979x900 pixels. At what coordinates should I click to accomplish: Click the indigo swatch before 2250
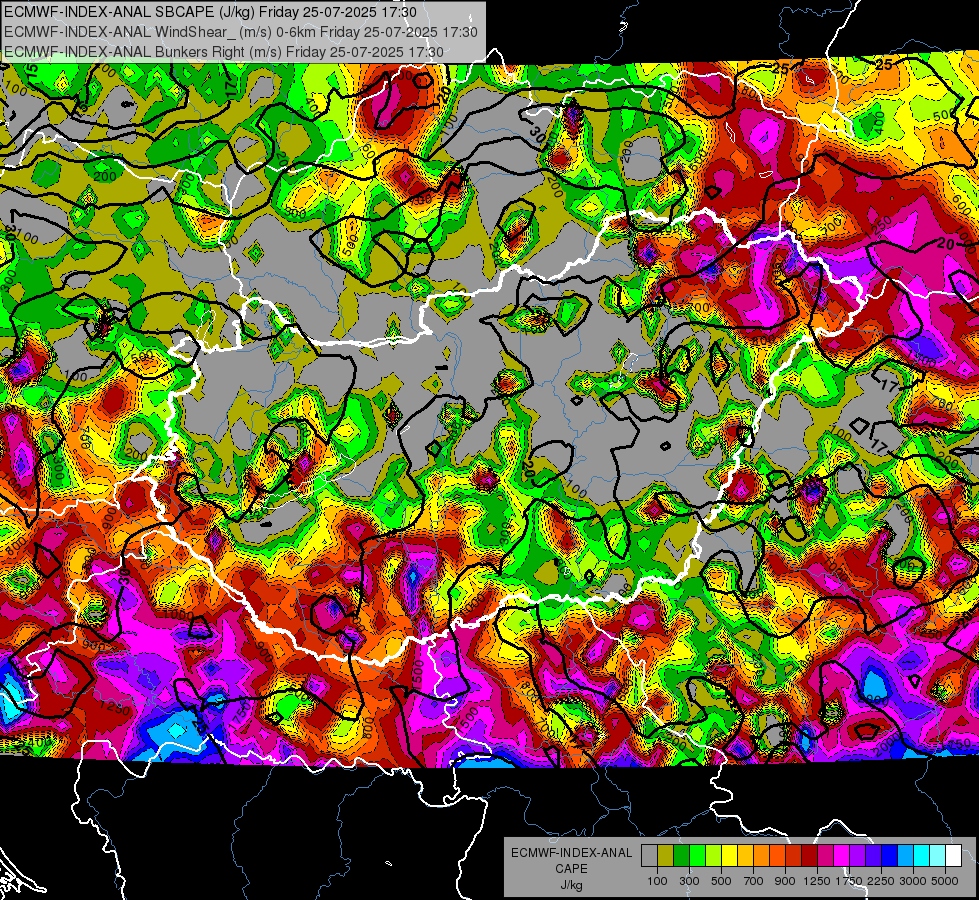tap(873, 856)
